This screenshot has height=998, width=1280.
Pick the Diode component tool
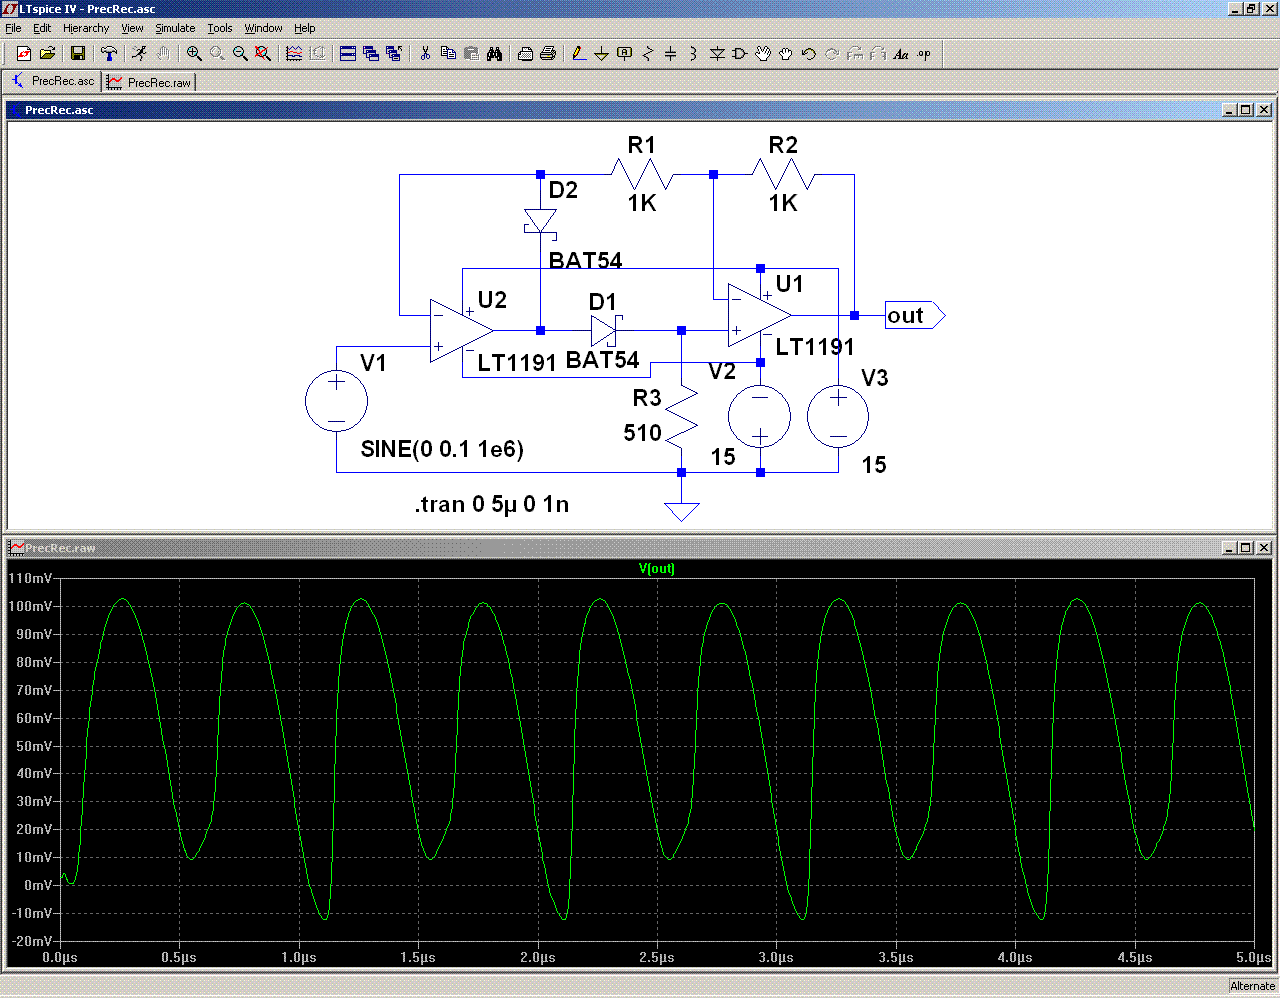click(x=716, y=54)
